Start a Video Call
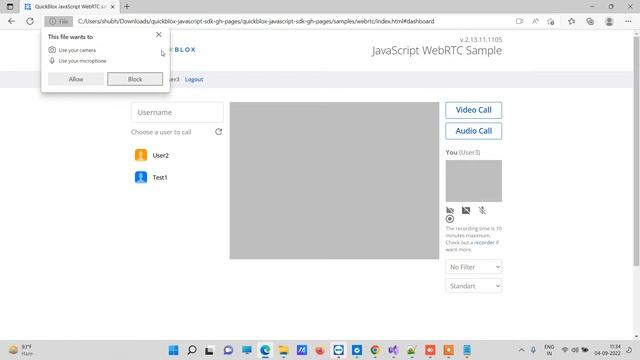 [473, 110]
